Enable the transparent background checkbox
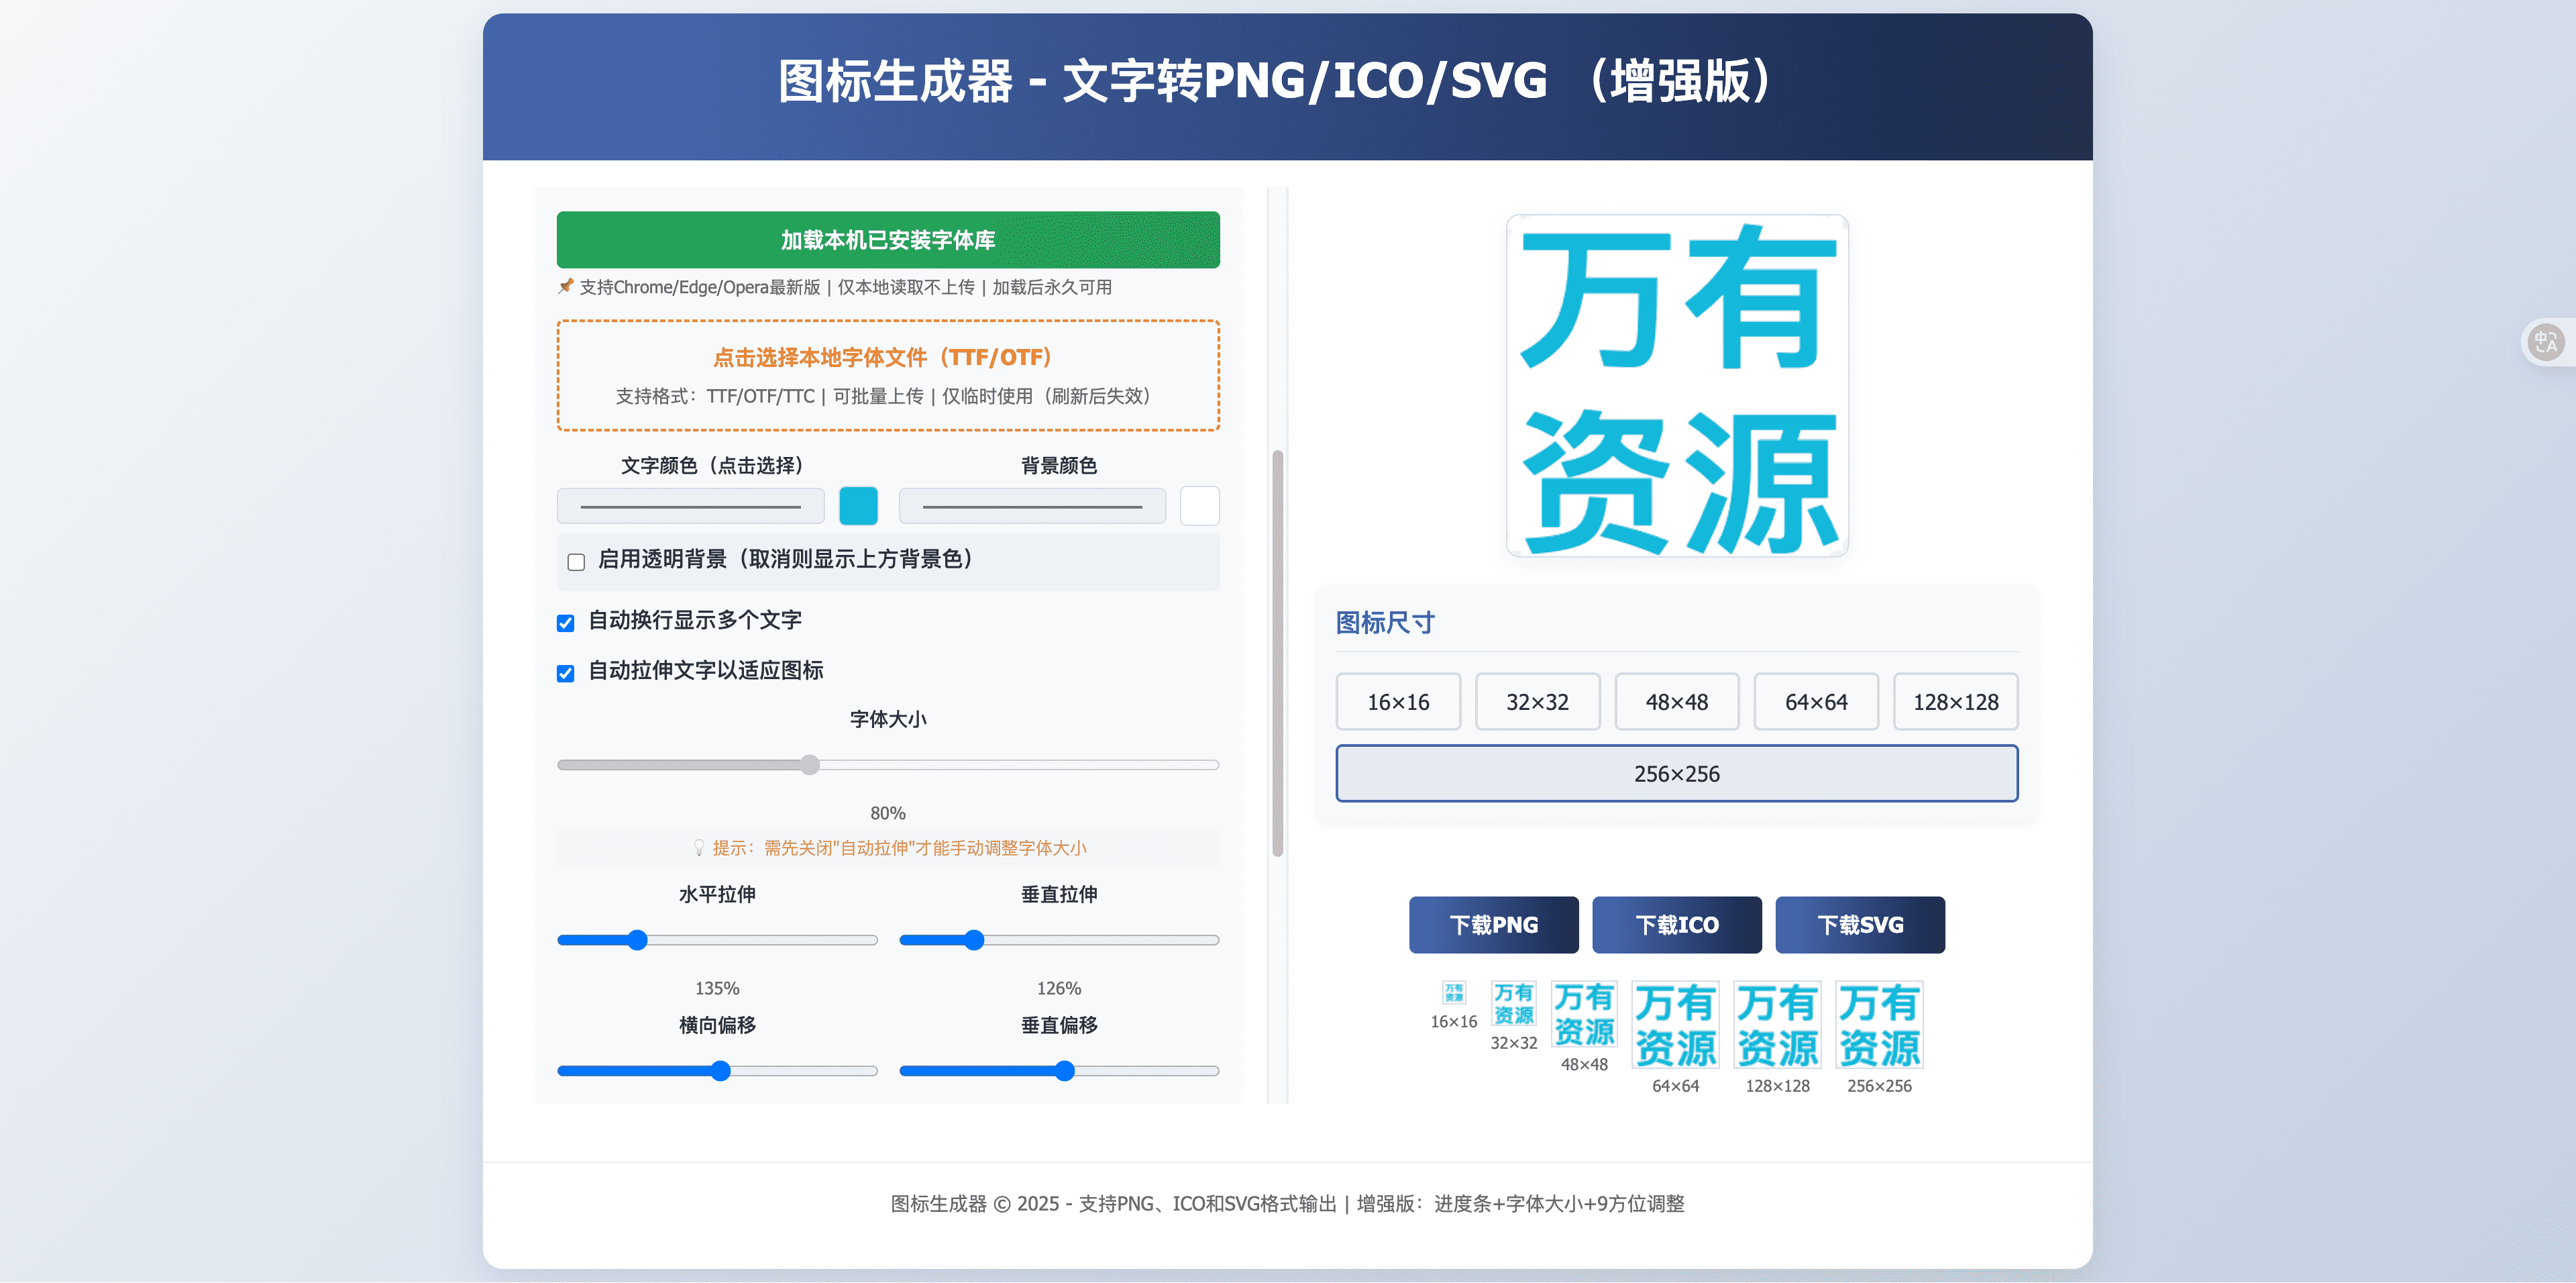The height and width of the screenshot is (1283, 2576). coord(576,561)
